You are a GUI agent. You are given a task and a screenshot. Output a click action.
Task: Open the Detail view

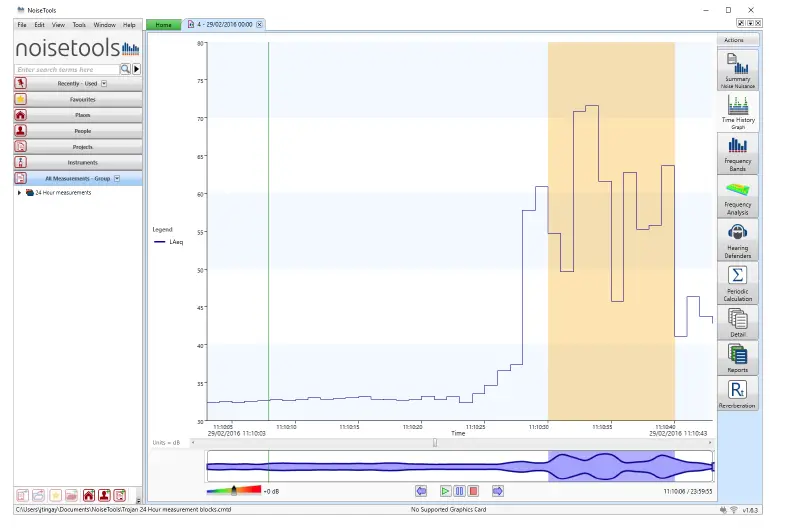pos(738,323)
